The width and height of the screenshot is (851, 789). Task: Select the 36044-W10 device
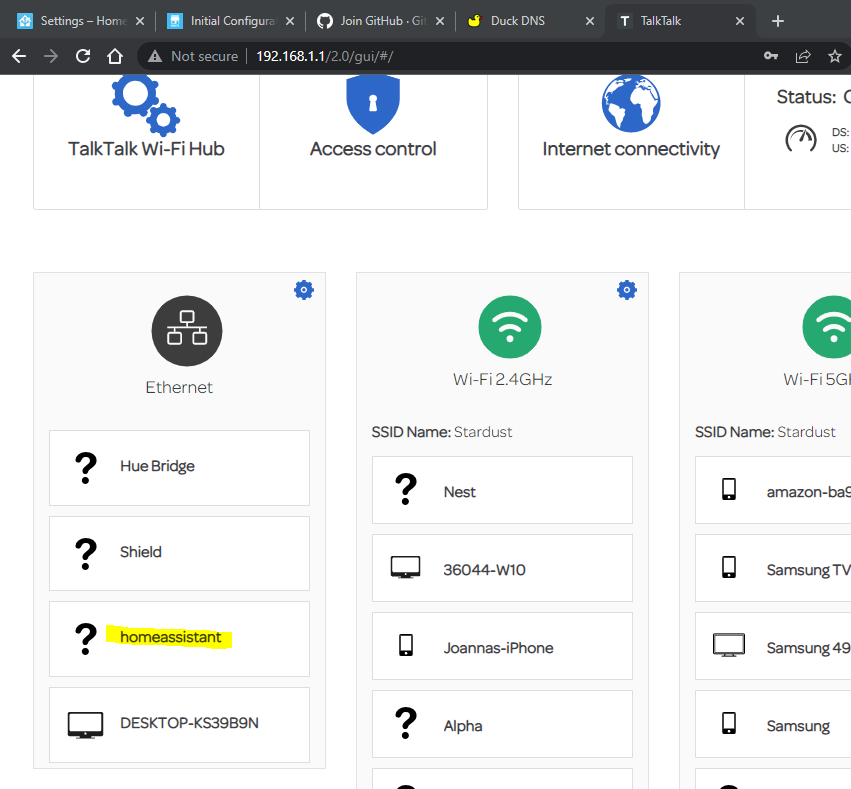tap(503, 568)
